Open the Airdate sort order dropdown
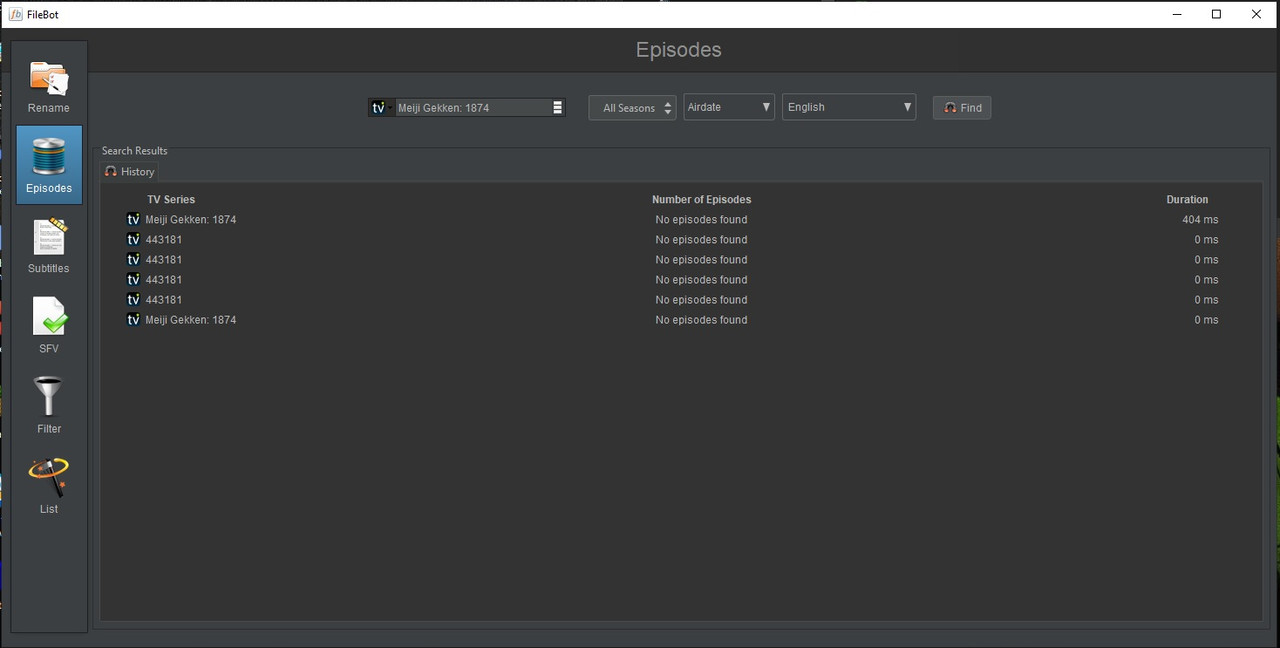This screenshot has height=648, width=1280. (729, 107)
